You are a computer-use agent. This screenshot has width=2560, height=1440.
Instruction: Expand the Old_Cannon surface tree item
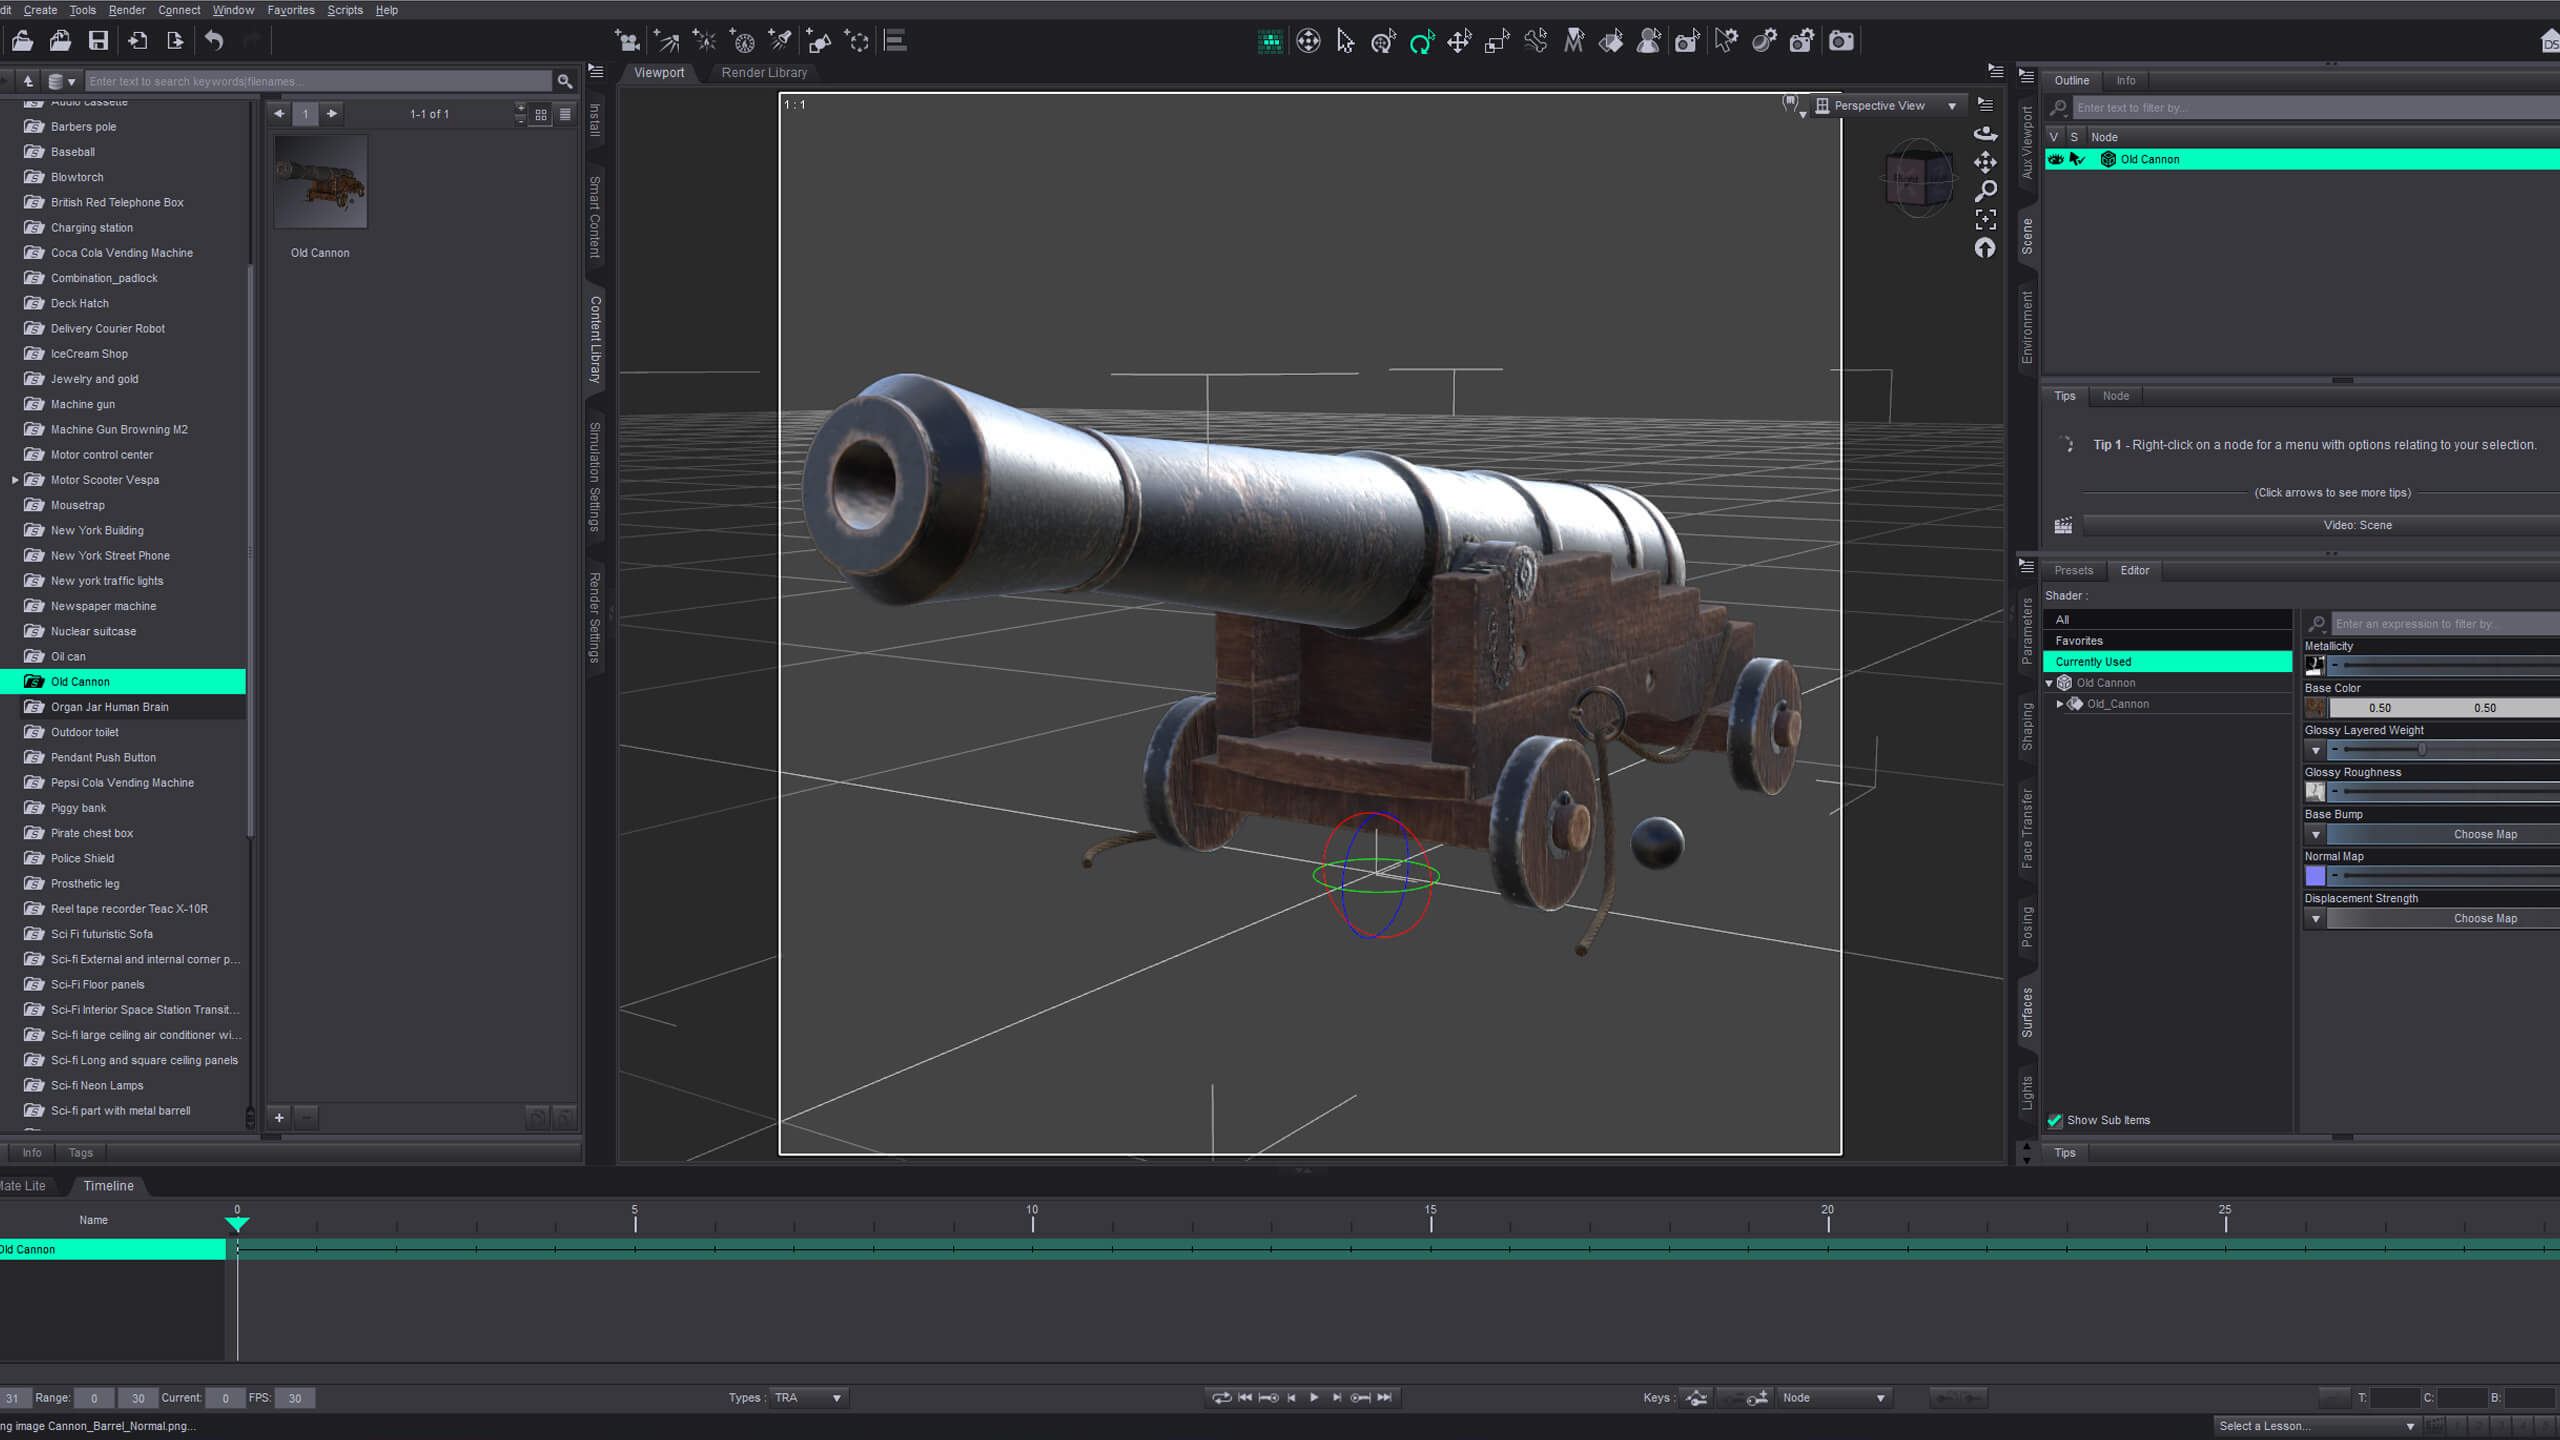click(2060, 704)
